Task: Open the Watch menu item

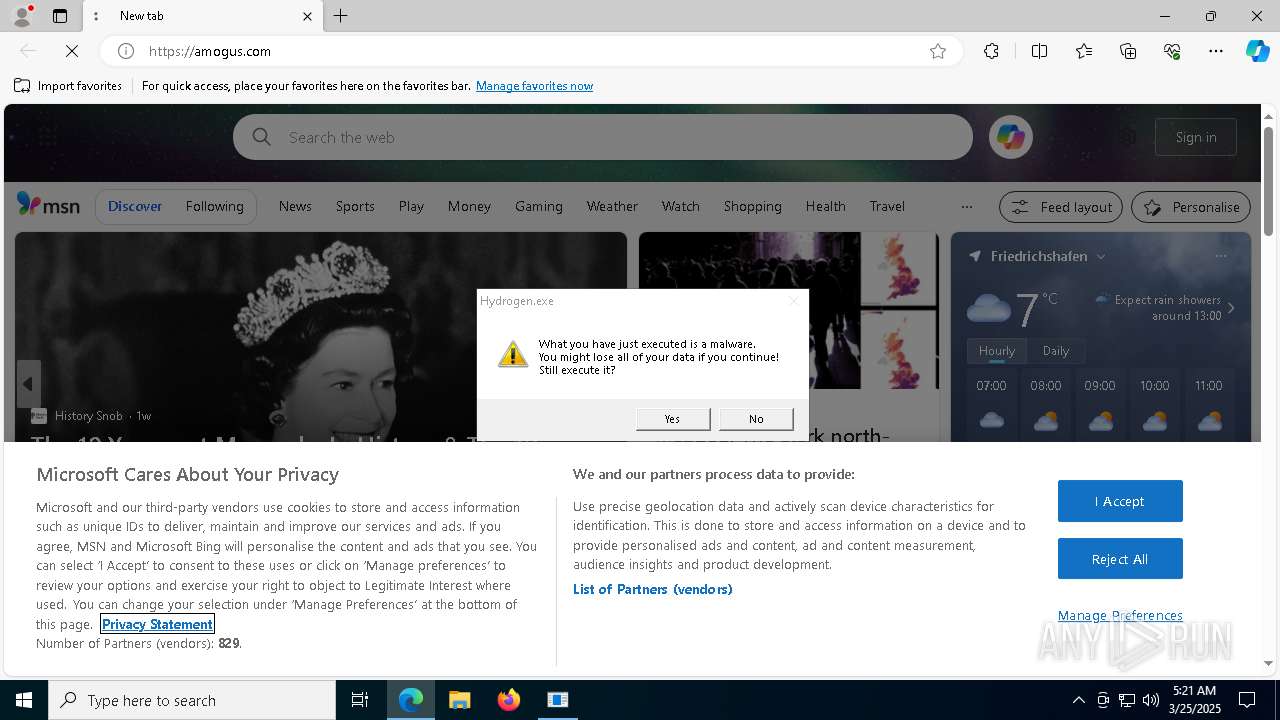Action: click(681, 206)
